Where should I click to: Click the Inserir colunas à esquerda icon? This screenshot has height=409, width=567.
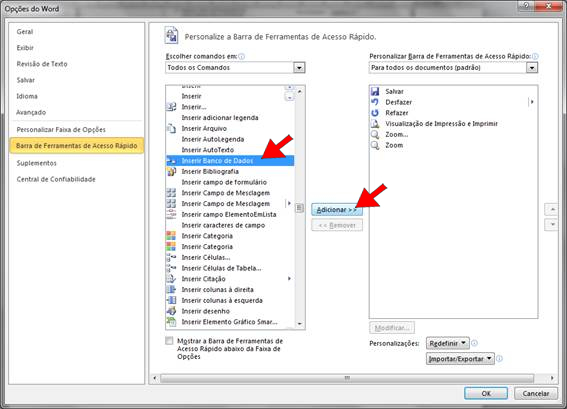[x=171, y=300]
